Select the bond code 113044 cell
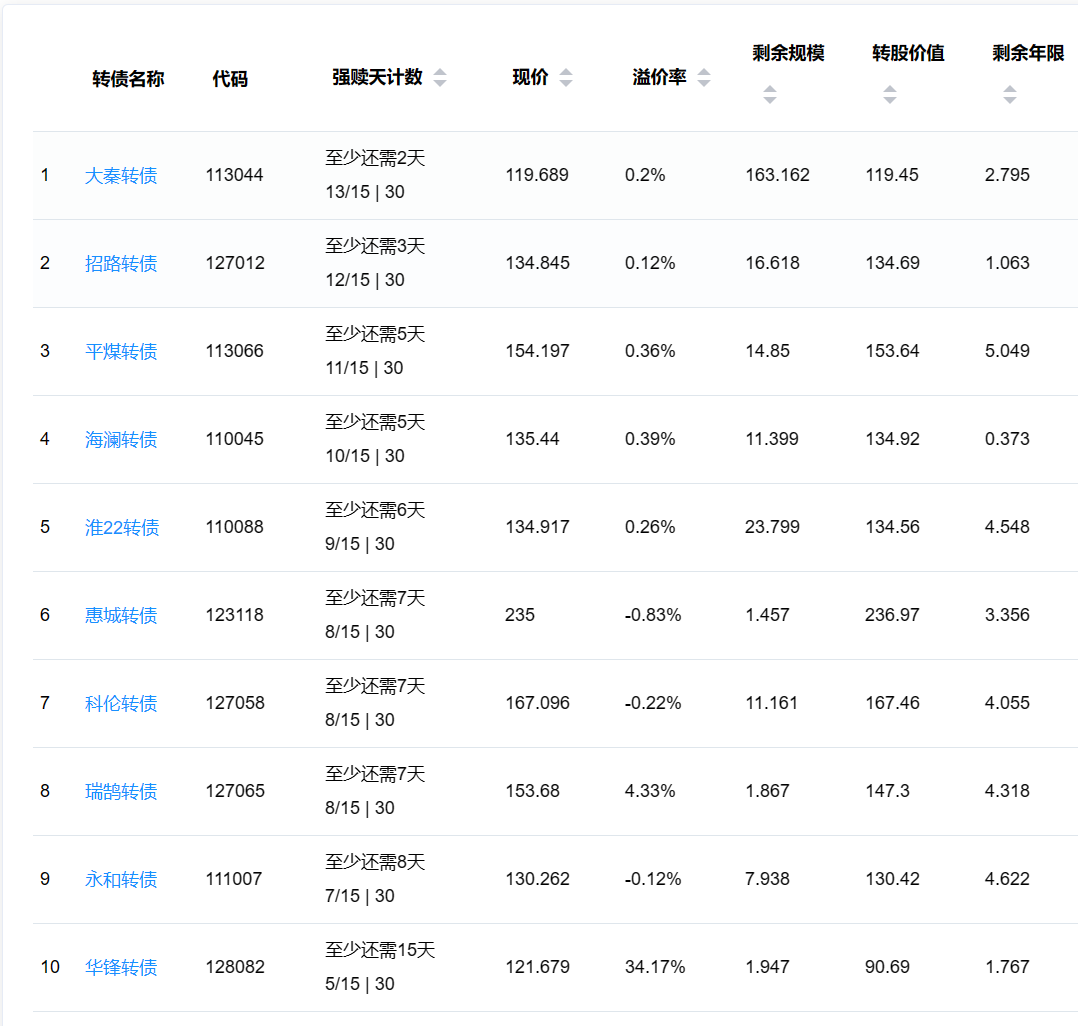 click(x=235, y=175)
